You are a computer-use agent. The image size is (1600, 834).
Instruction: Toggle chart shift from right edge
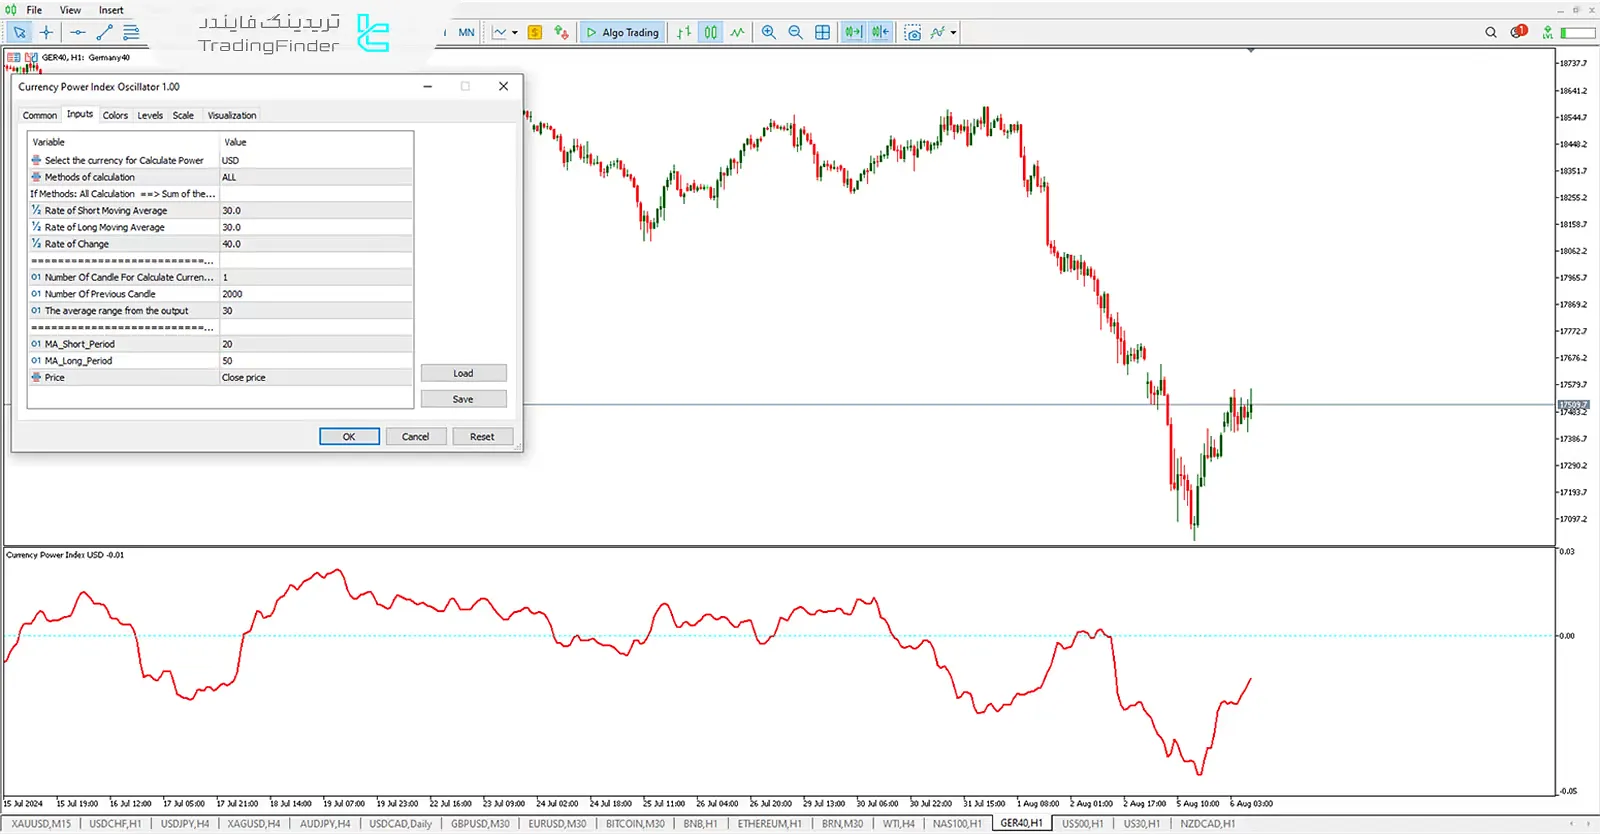pos(880,32)
